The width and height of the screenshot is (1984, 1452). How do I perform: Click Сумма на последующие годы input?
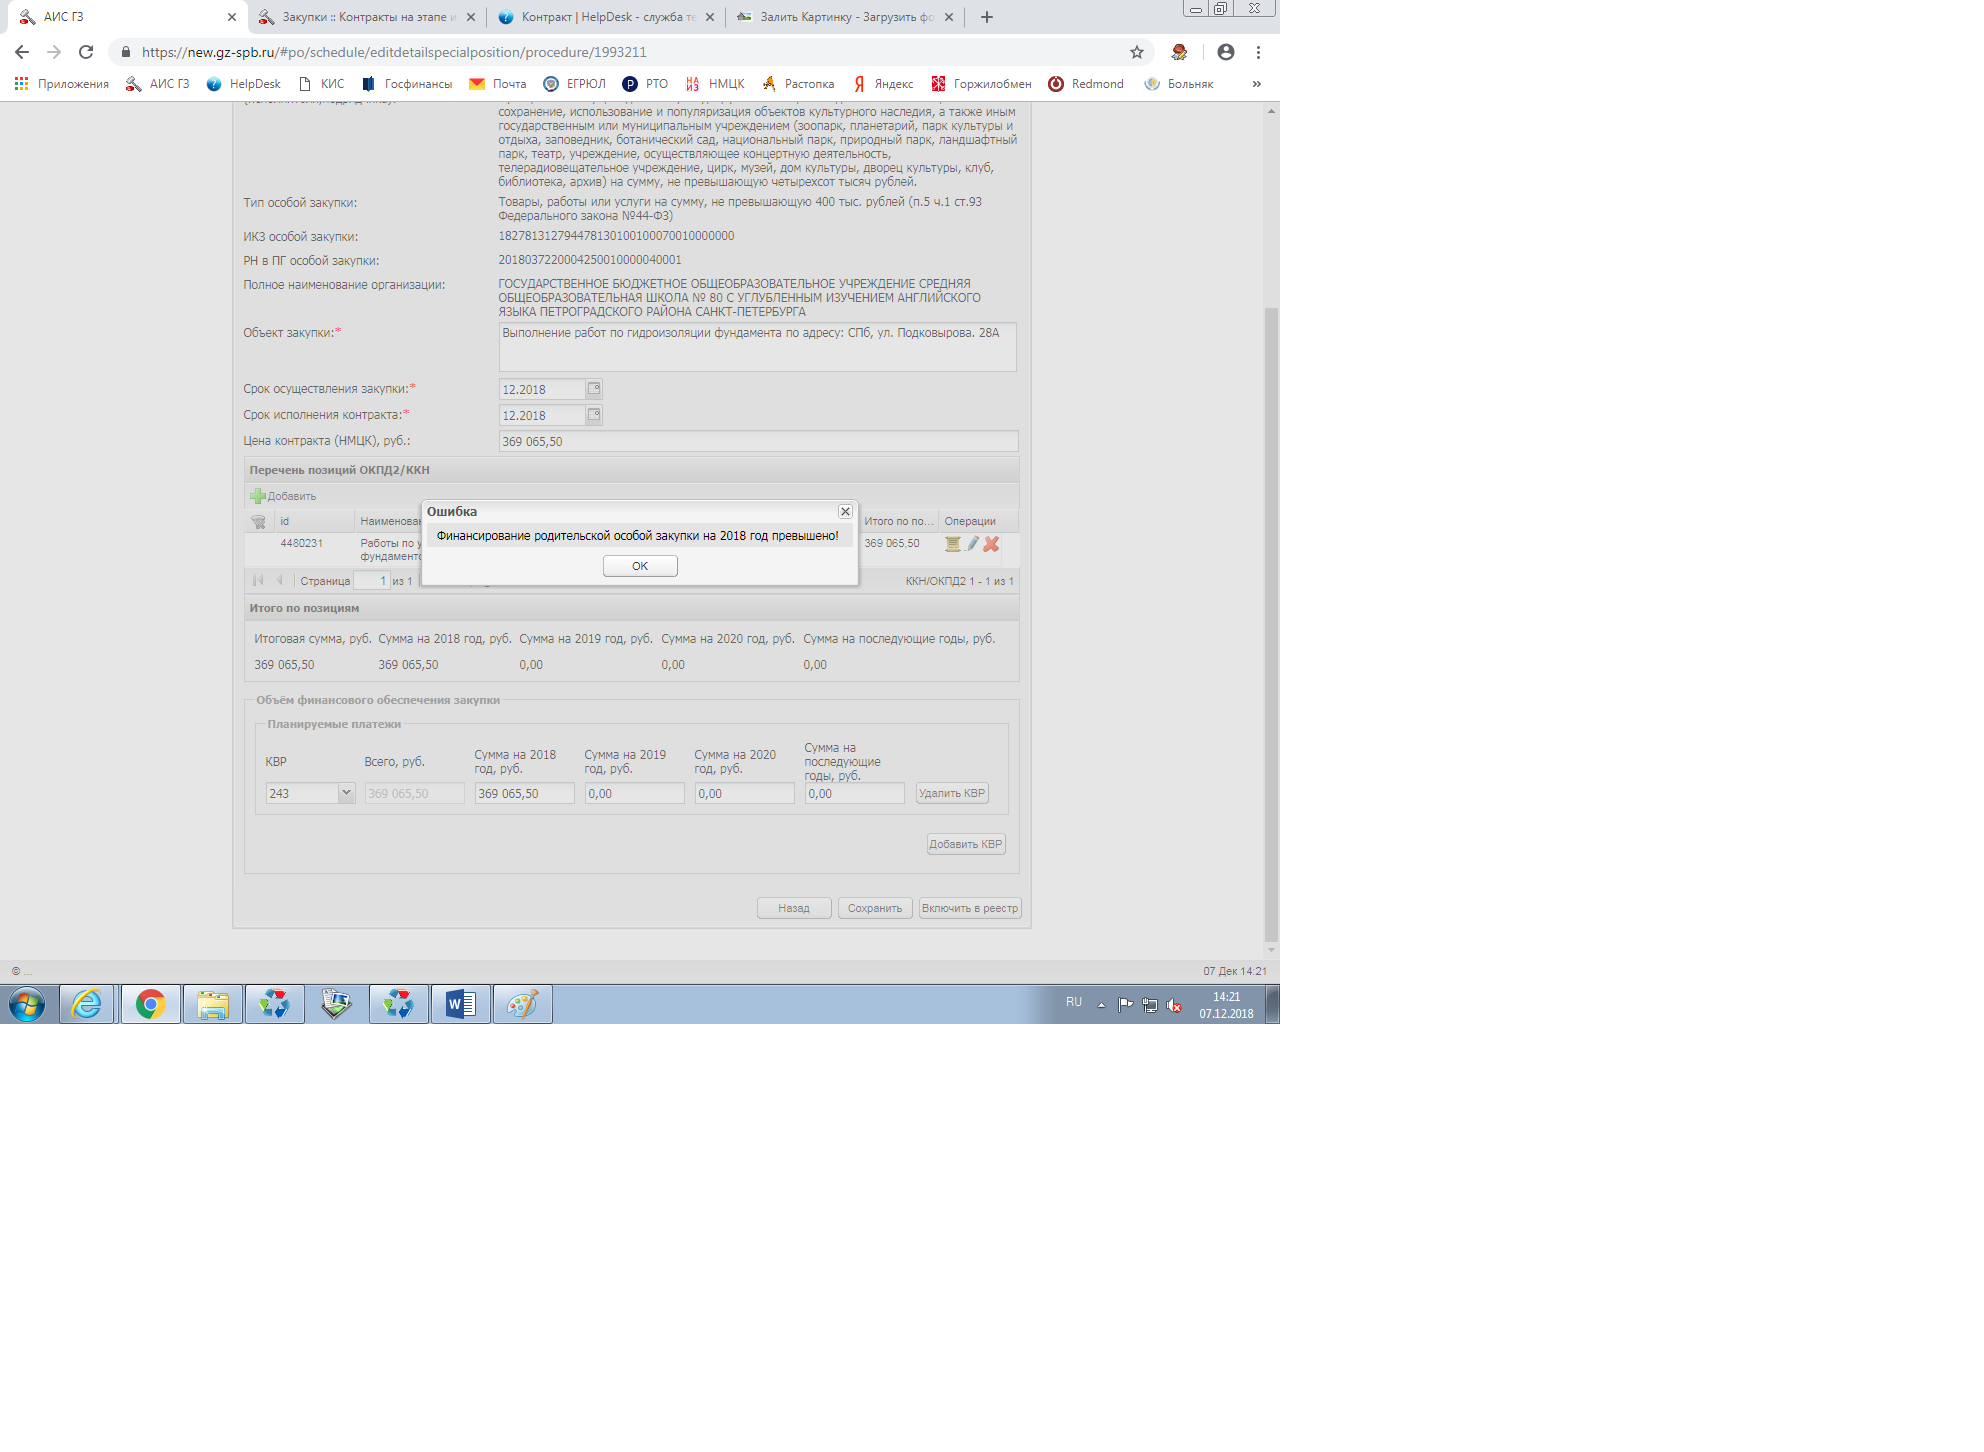(x=855, y=793)
